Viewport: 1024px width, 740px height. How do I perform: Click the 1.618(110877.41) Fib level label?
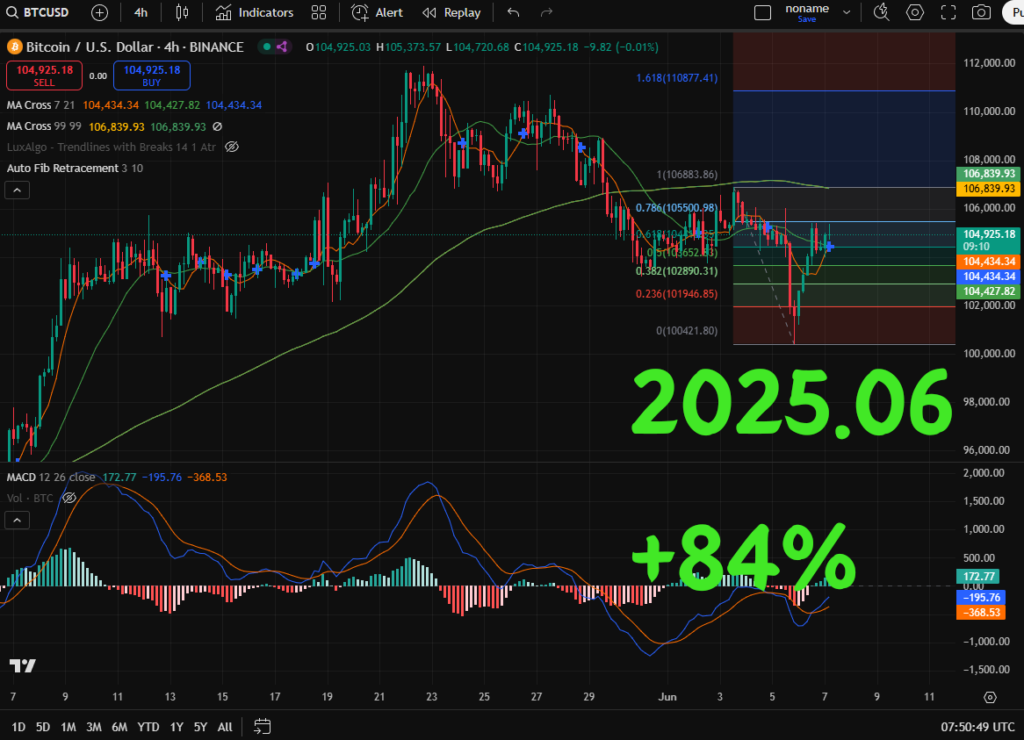677,78
